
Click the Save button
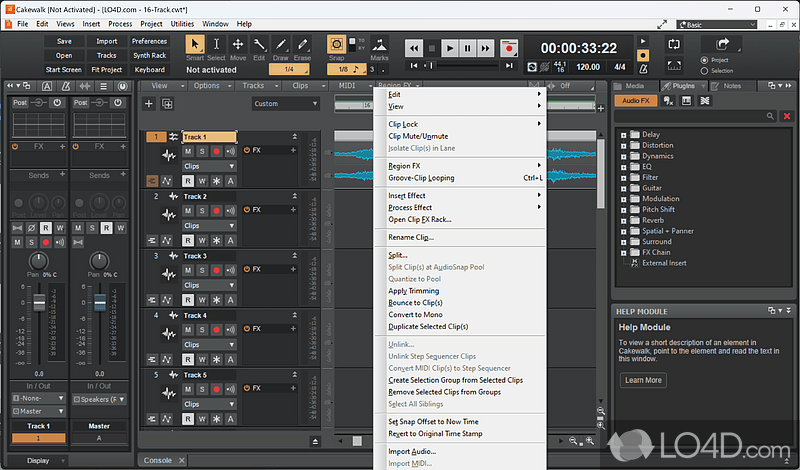coord(64,41)
